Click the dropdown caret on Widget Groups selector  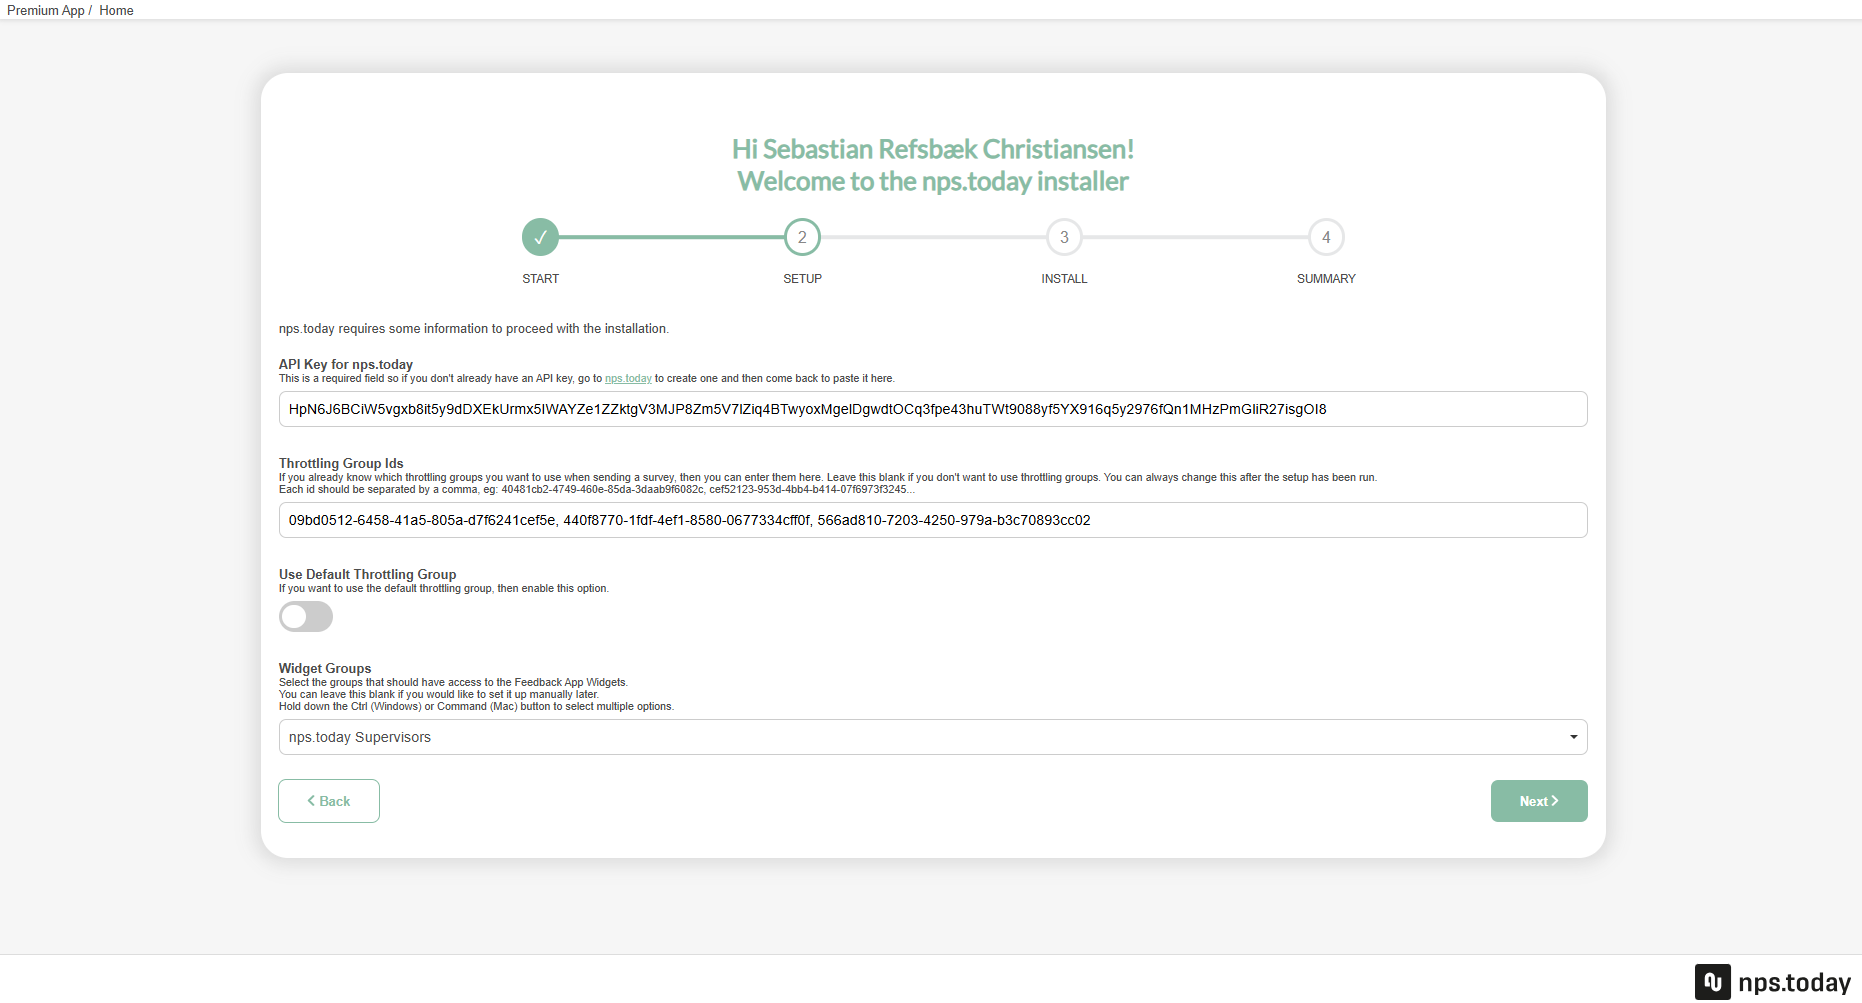[1572, 736]
